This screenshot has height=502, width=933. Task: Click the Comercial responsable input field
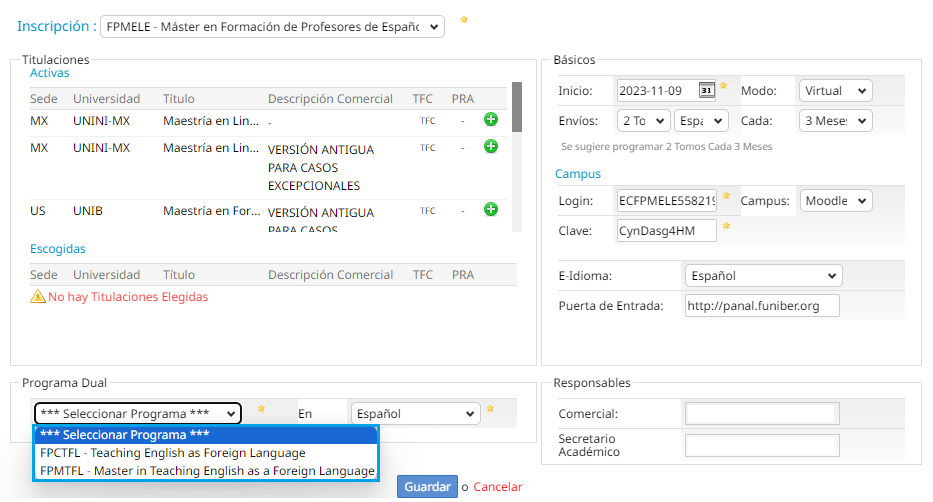pyautogui.click(x=762, y=414)
